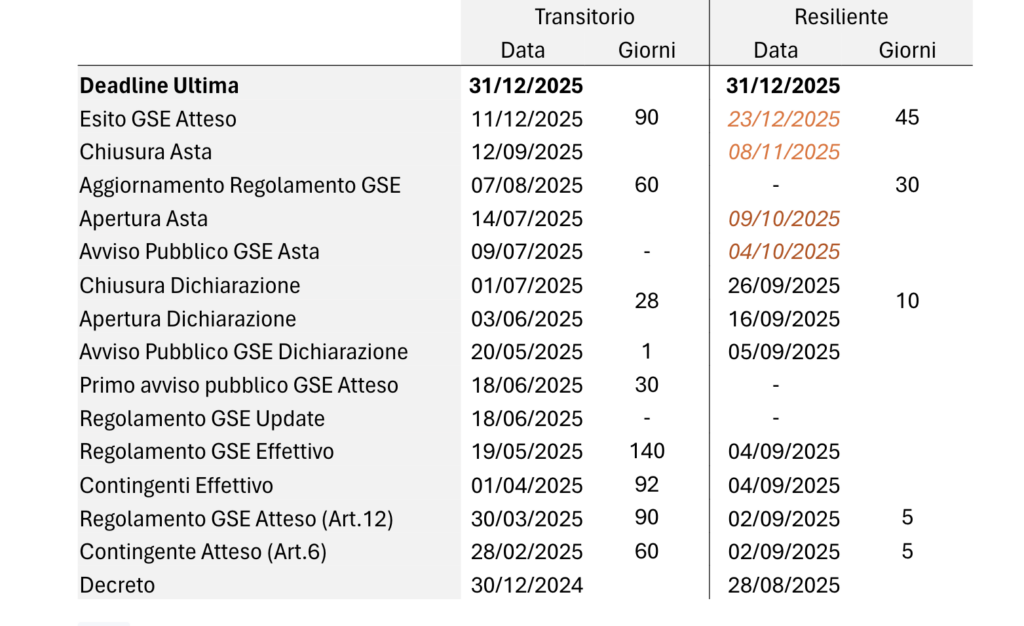1024x626 pixels.
Task: Select Decreto Resiliente date 28/08/2025
Action: click(x=784, y=585)
